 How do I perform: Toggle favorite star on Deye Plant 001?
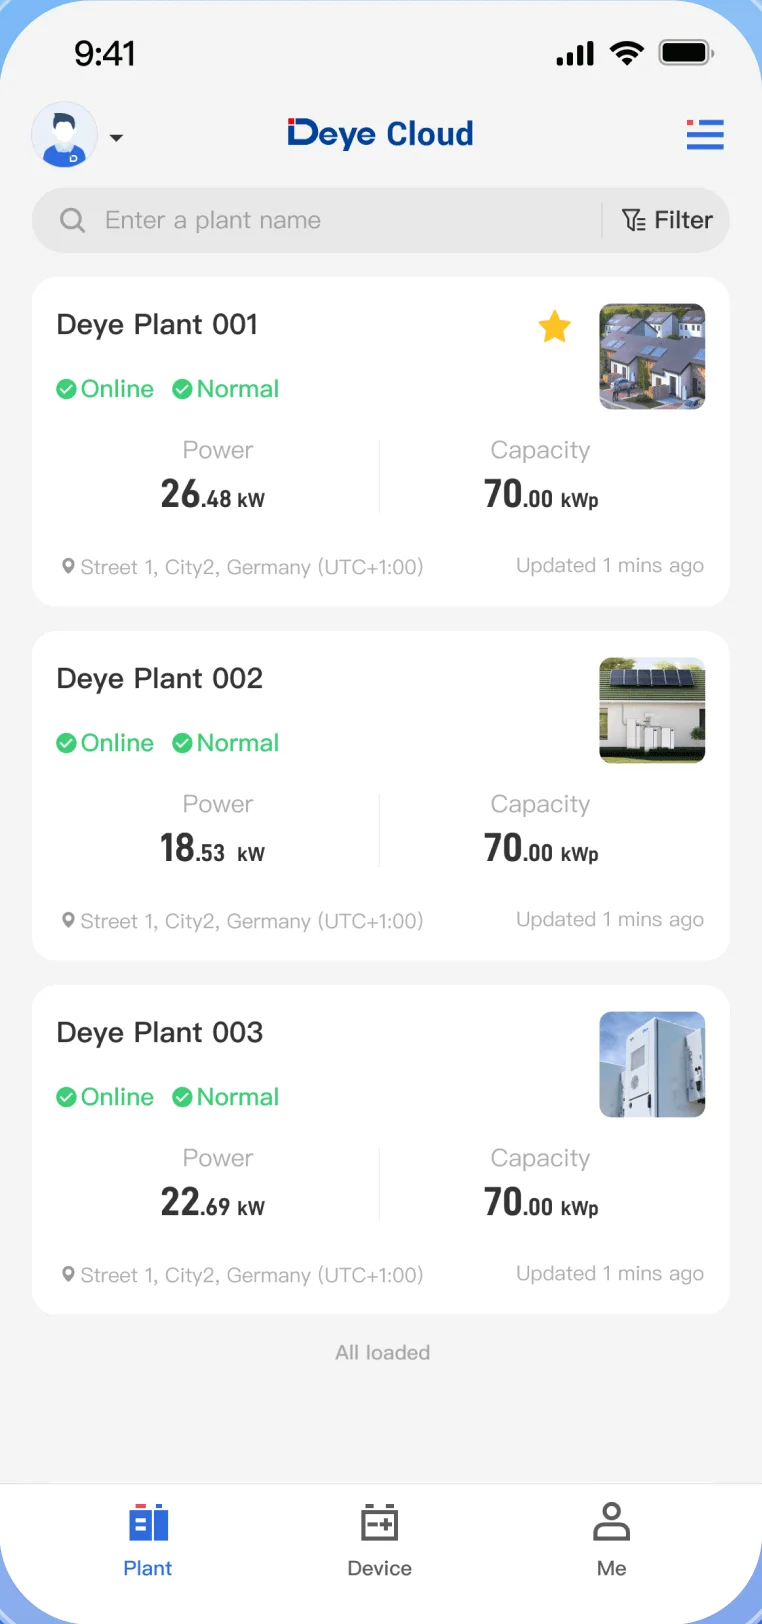(x=554, y=326)
